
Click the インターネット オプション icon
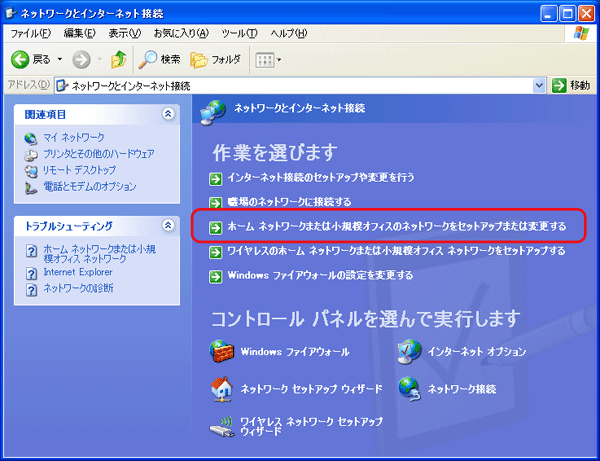point(409,351)
